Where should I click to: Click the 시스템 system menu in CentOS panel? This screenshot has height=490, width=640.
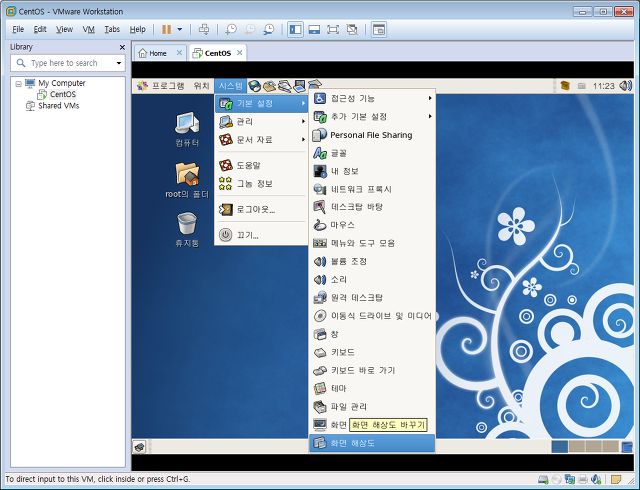coord(231,86)
